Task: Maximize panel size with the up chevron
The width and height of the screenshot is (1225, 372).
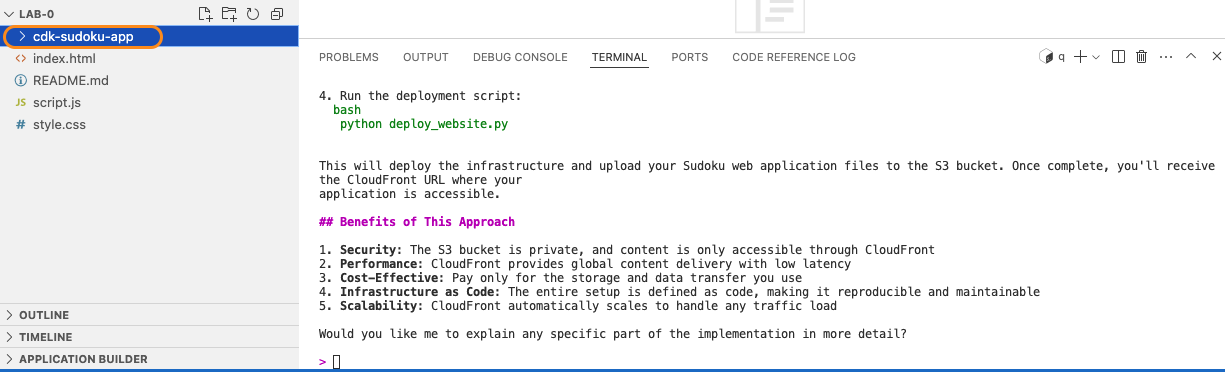Action: [x=1191, y=57]
